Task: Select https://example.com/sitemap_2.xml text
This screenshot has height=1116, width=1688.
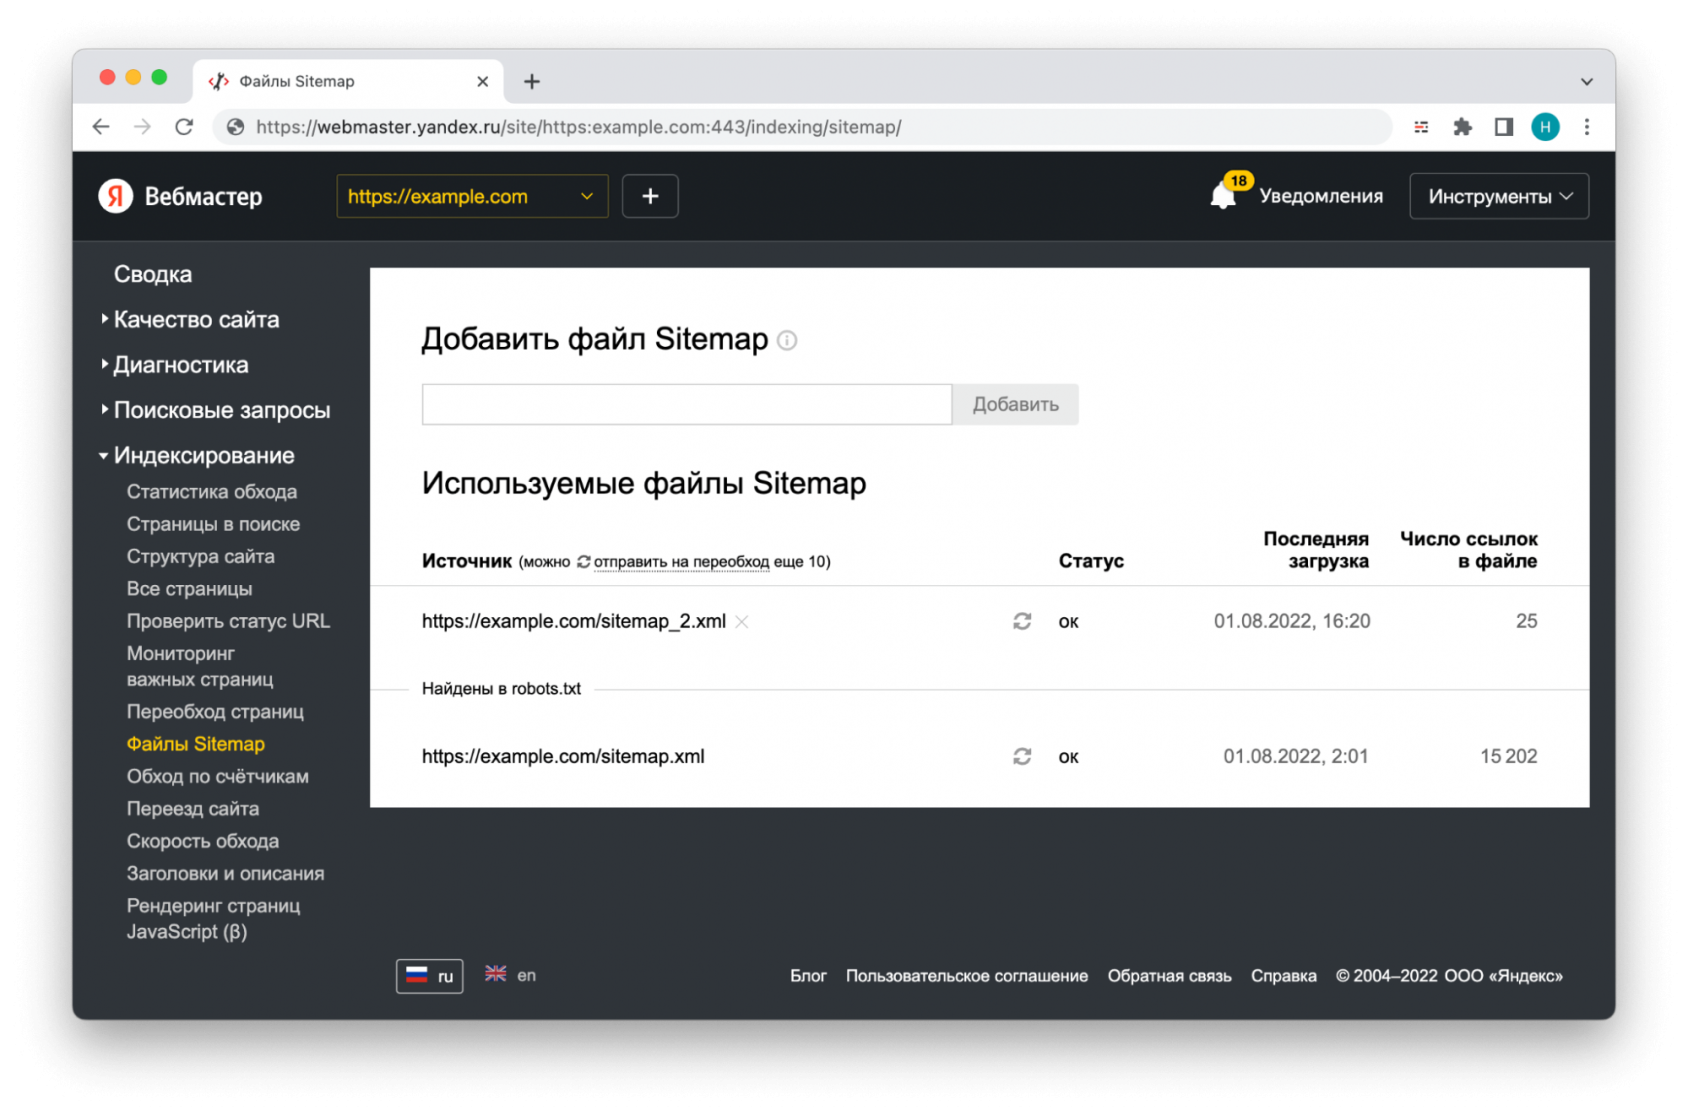Action: click(574, 621)
